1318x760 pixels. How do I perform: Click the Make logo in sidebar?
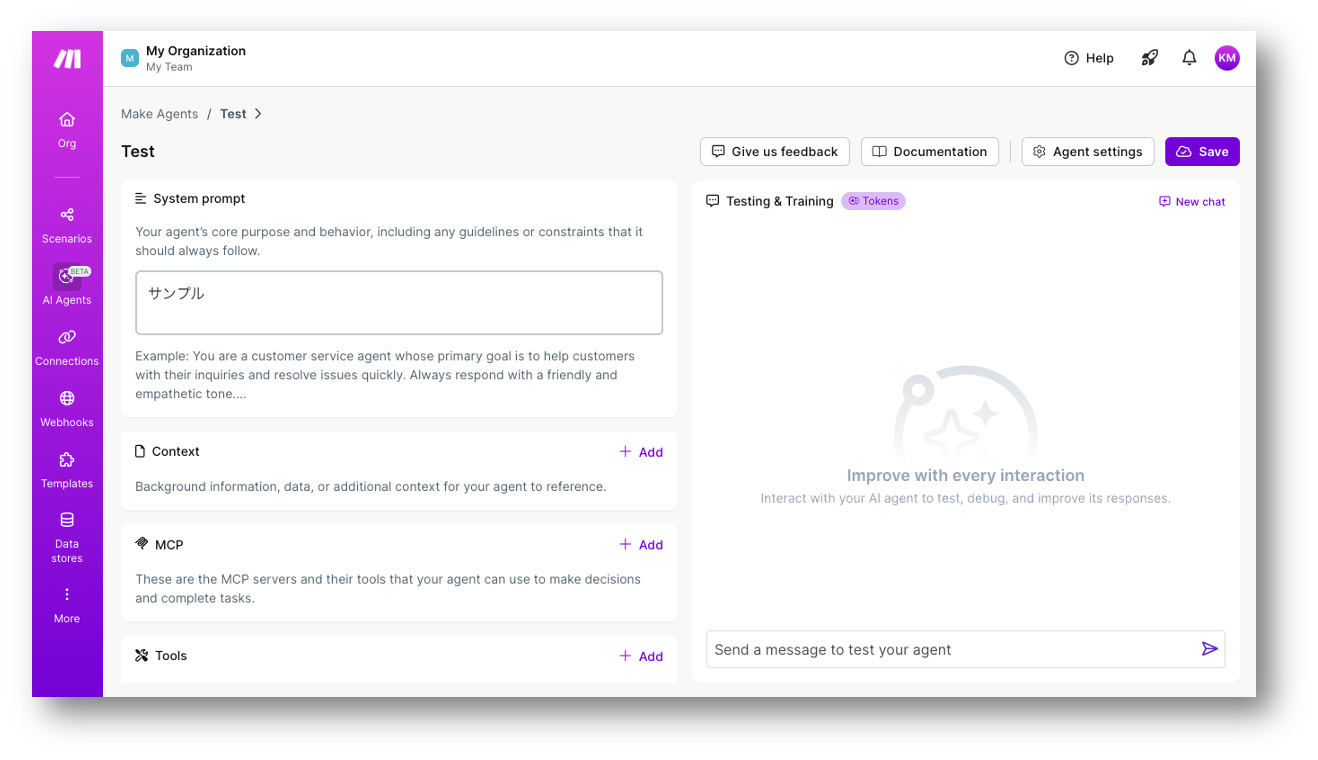(67, 59)
